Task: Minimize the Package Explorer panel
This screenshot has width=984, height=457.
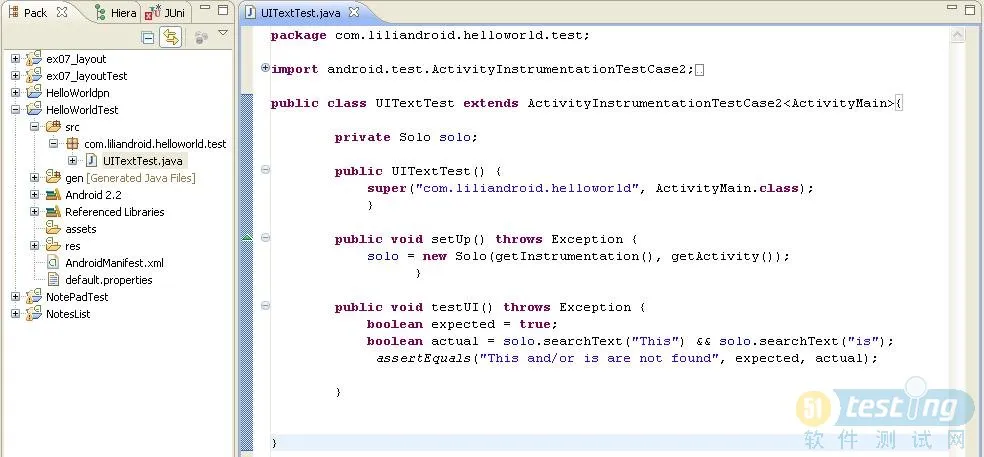Action: click(x=205, y=9)
